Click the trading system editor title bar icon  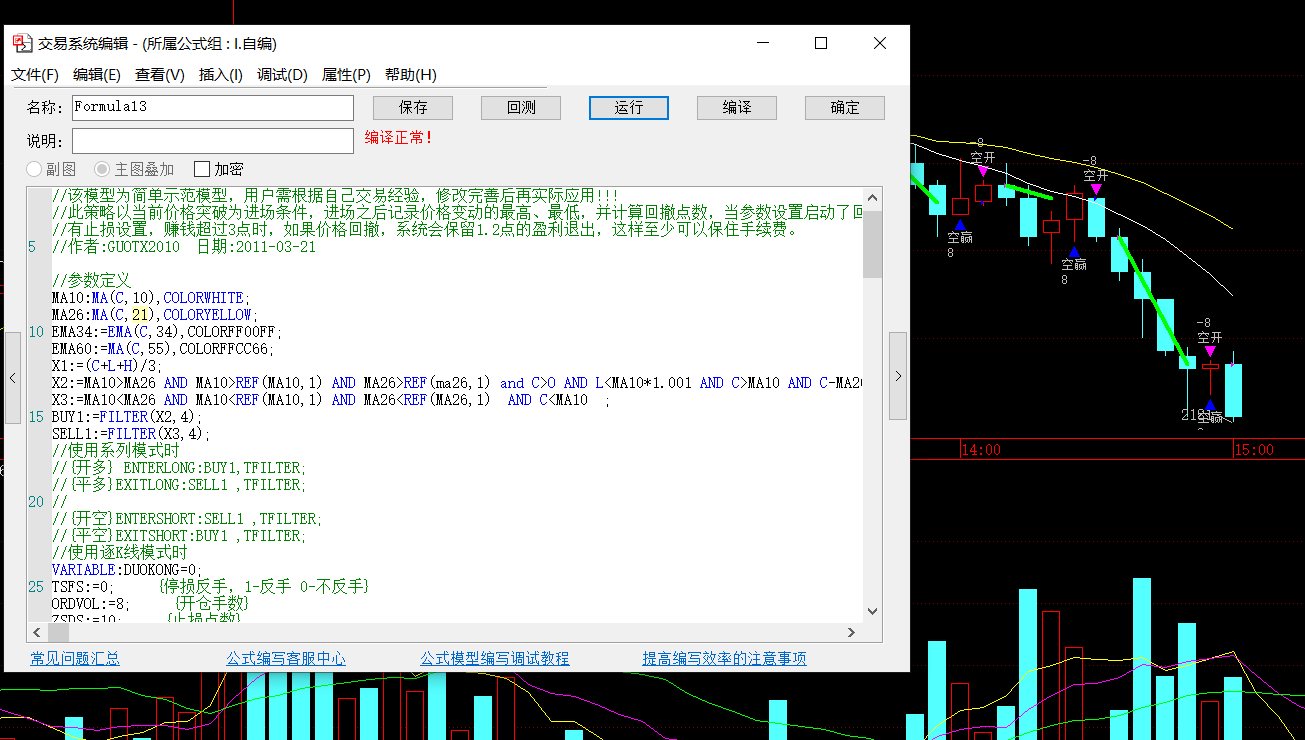coord(22,43)
